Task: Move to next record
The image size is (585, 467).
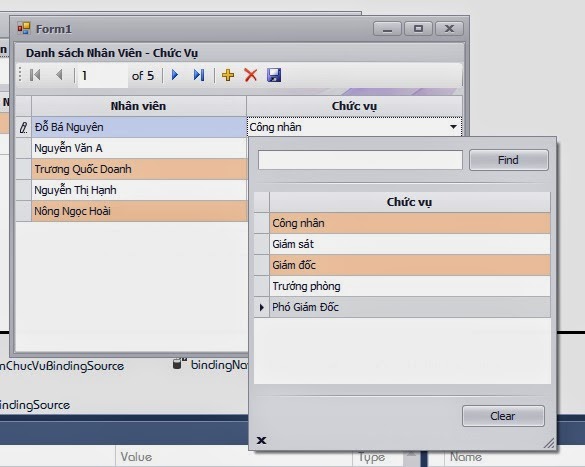Action: click(175, 75)
